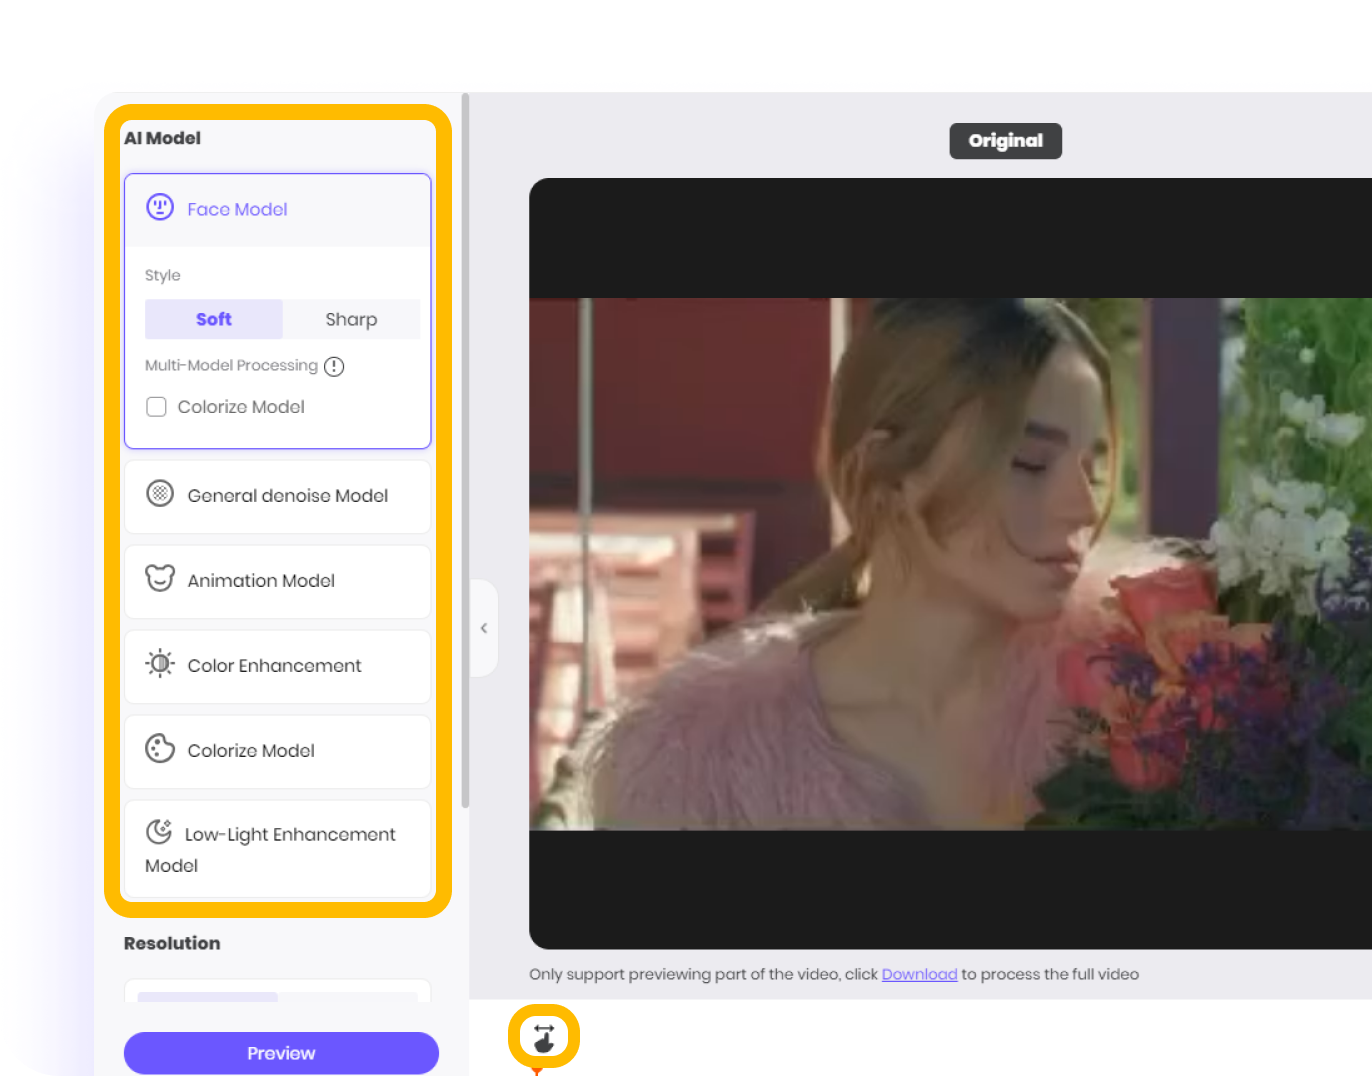Select the Face Model smiley icon
The height and width of the screenshot is (1076, 1372).
tap(159, 208)
